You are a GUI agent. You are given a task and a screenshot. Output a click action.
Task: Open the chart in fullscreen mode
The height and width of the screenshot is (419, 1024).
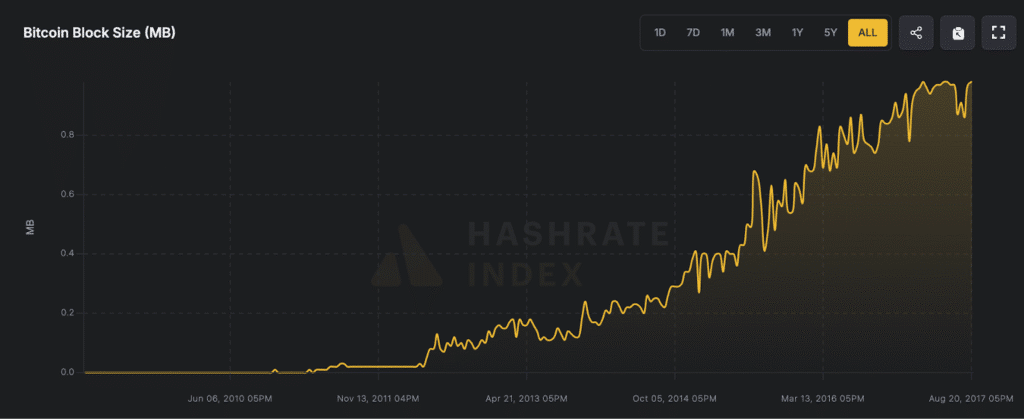pos(997,33)
